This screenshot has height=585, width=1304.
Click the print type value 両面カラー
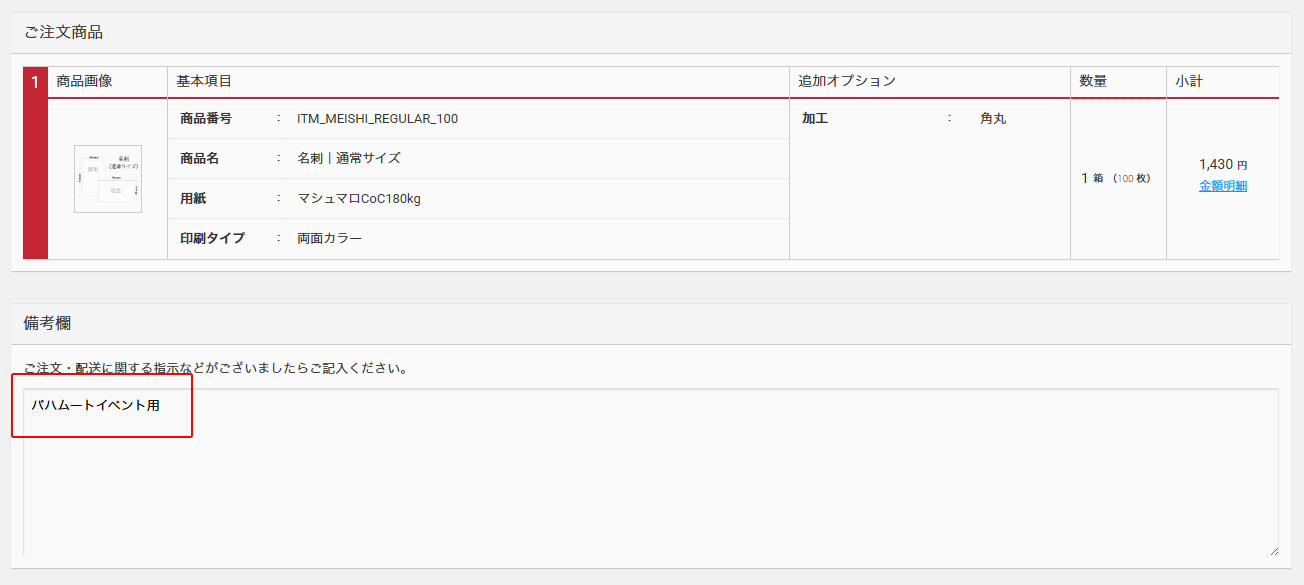click(329, 239)
